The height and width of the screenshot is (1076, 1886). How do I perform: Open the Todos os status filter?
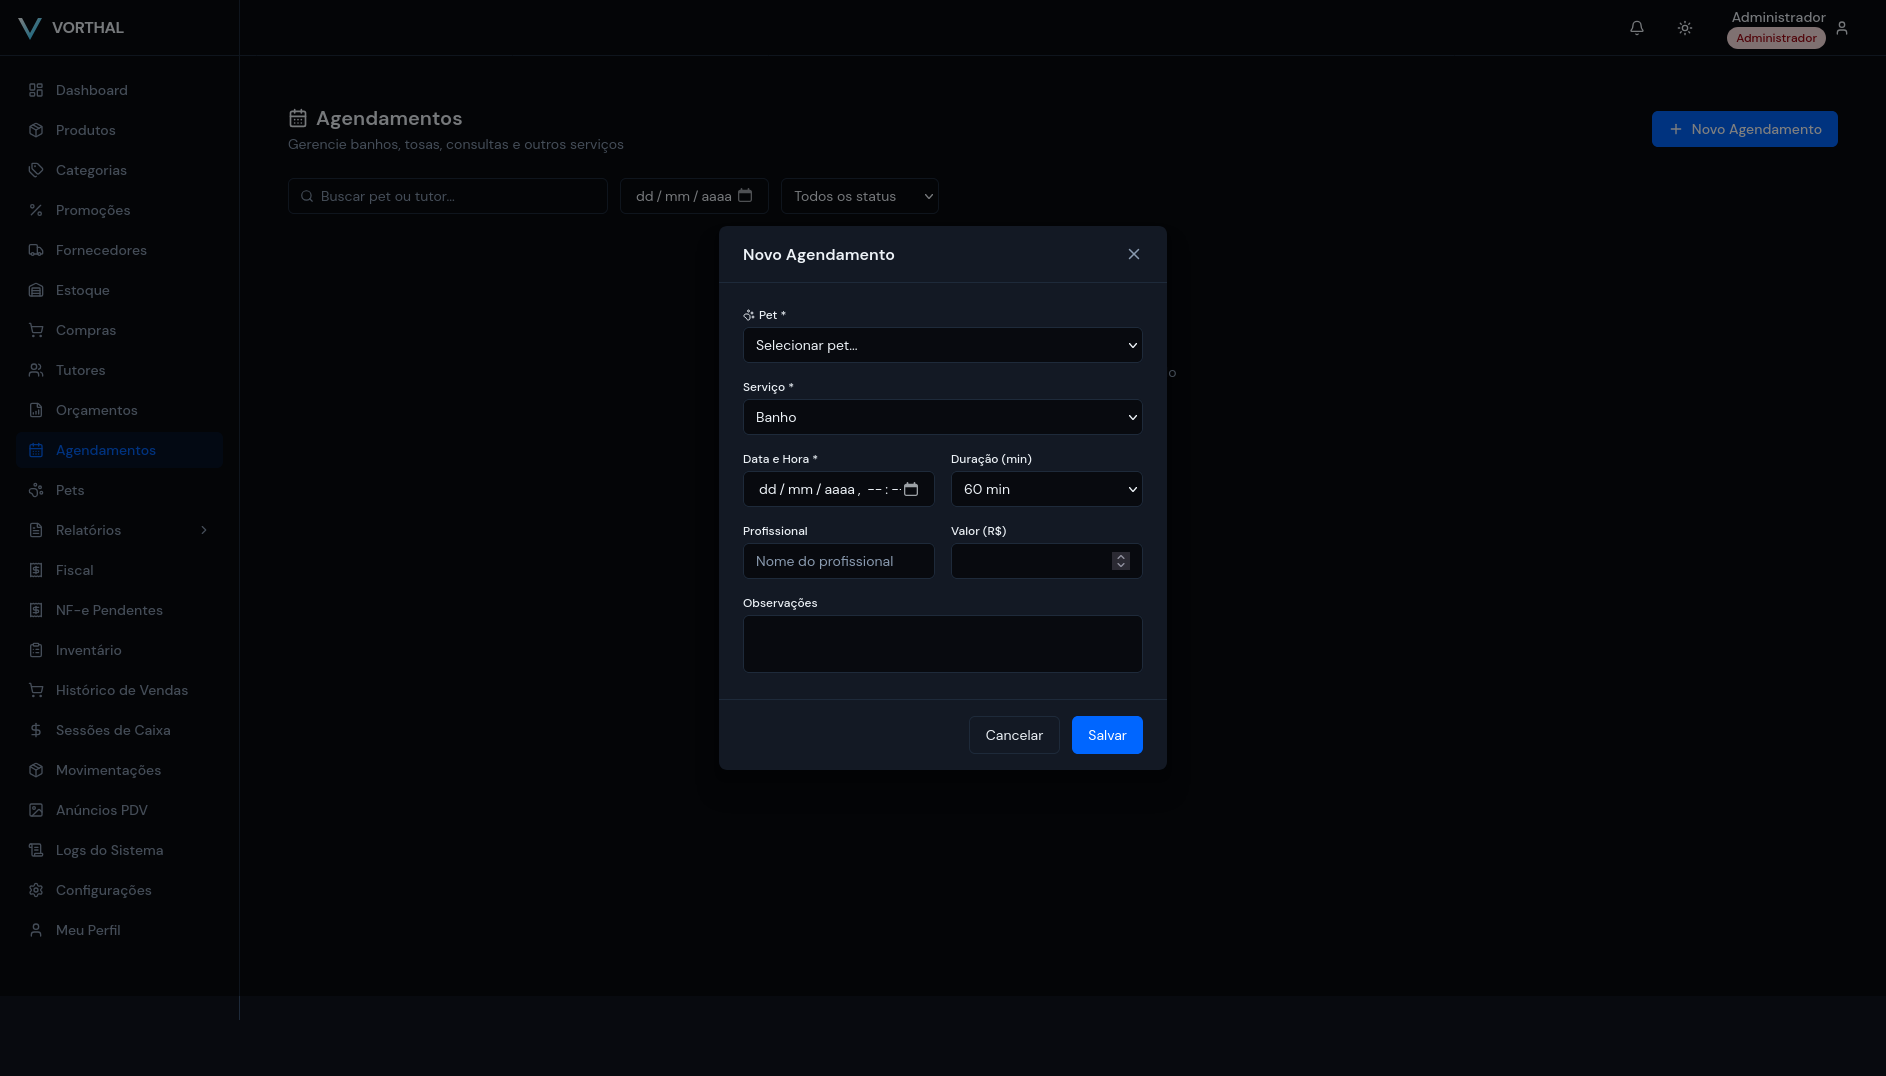(859, 196)
